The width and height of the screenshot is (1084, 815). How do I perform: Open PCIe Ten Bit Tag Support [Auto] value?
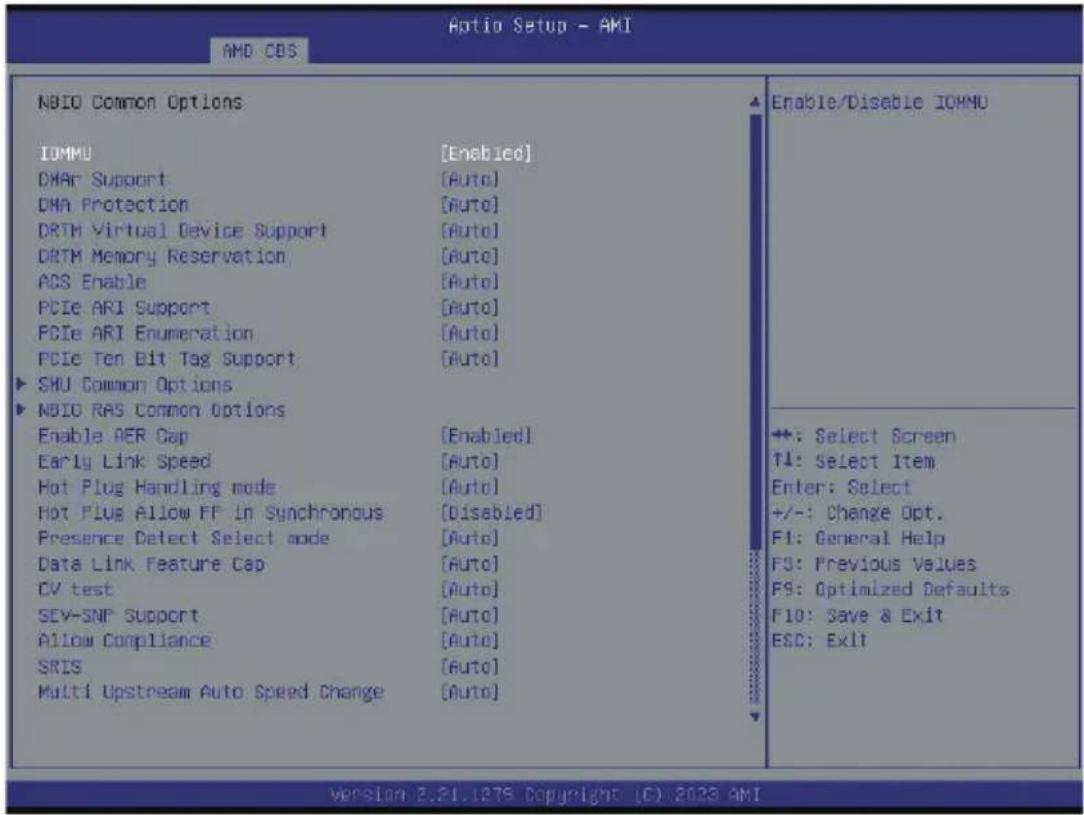click(x=469, y=359)
